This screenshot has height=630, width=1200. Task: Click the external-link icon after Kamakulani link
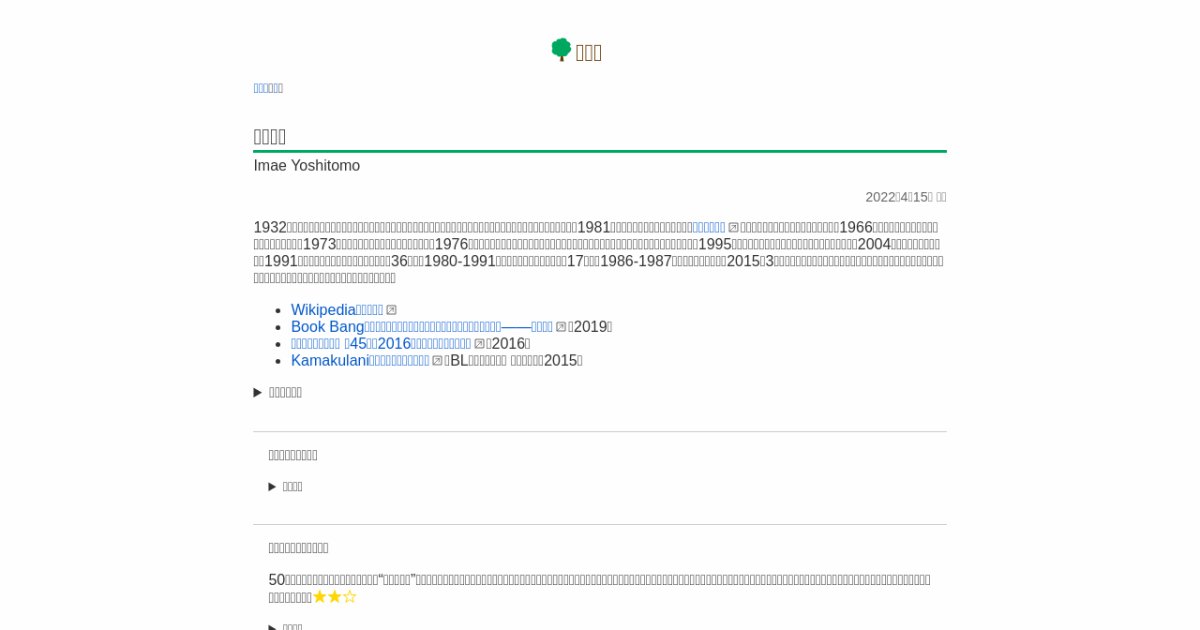pyautogui.click(x=437, y=361)
